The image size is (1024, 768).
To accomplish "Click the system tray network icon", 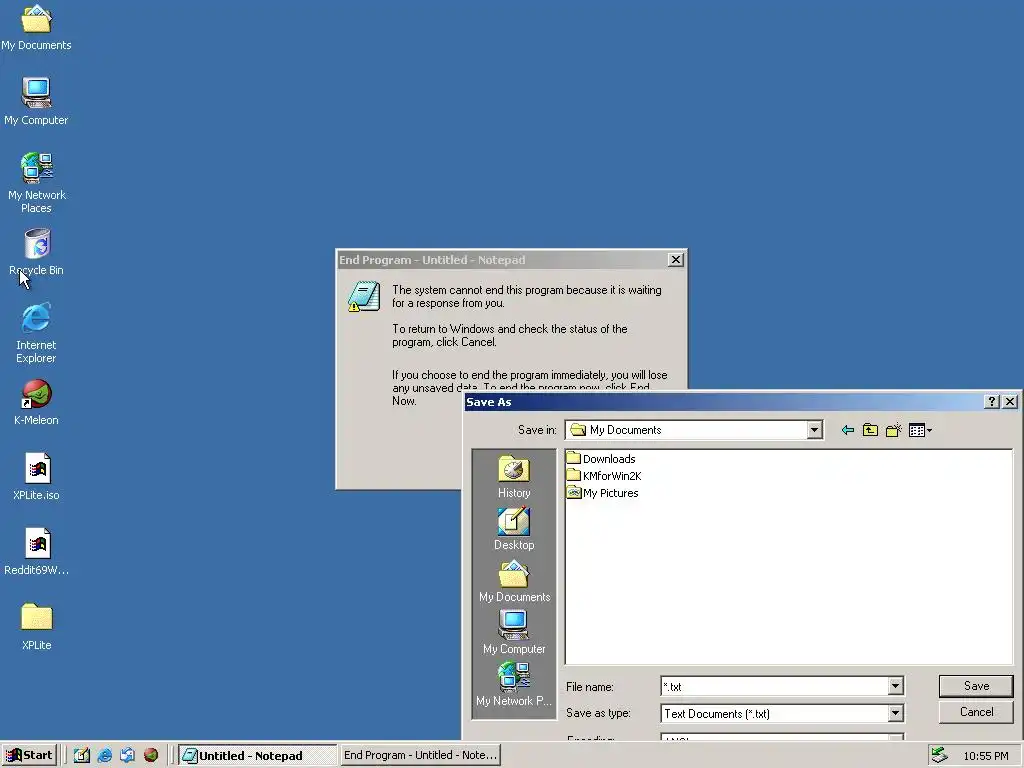I will tap(939, 755).
